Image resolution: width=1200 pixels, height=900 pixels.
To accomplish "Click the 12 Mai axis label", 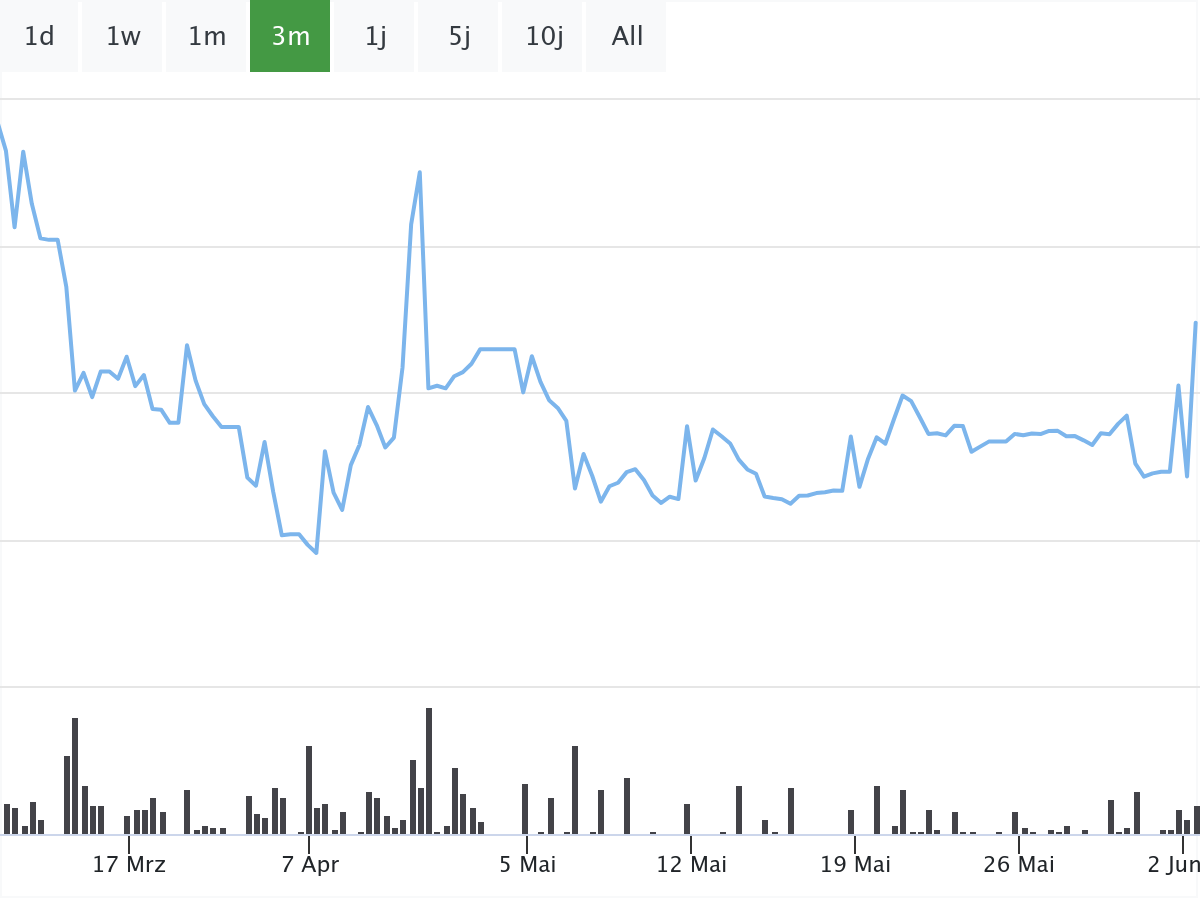I will (691, 864).
